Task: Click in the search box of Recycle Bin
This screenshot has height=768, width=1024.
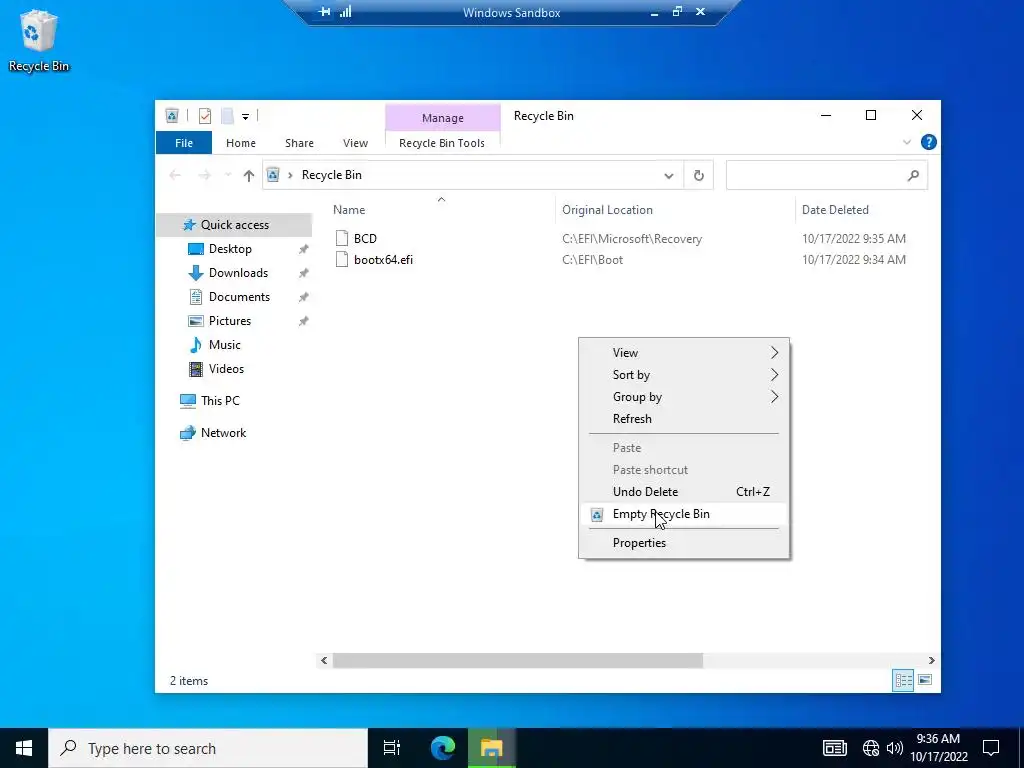Action: coord(826,175)
